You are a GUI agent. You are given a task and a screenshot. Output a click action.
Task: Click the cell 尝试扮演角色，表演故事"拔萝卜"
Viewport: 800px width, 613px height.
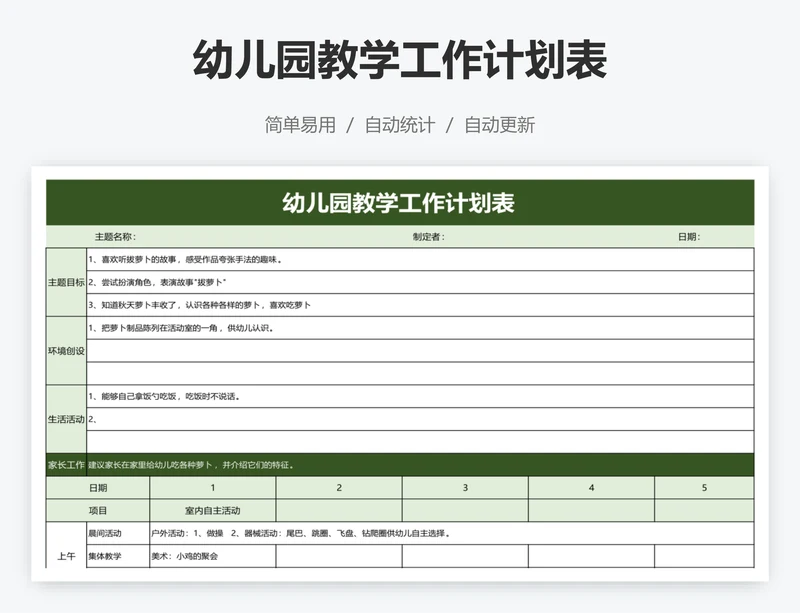[420, 282]
